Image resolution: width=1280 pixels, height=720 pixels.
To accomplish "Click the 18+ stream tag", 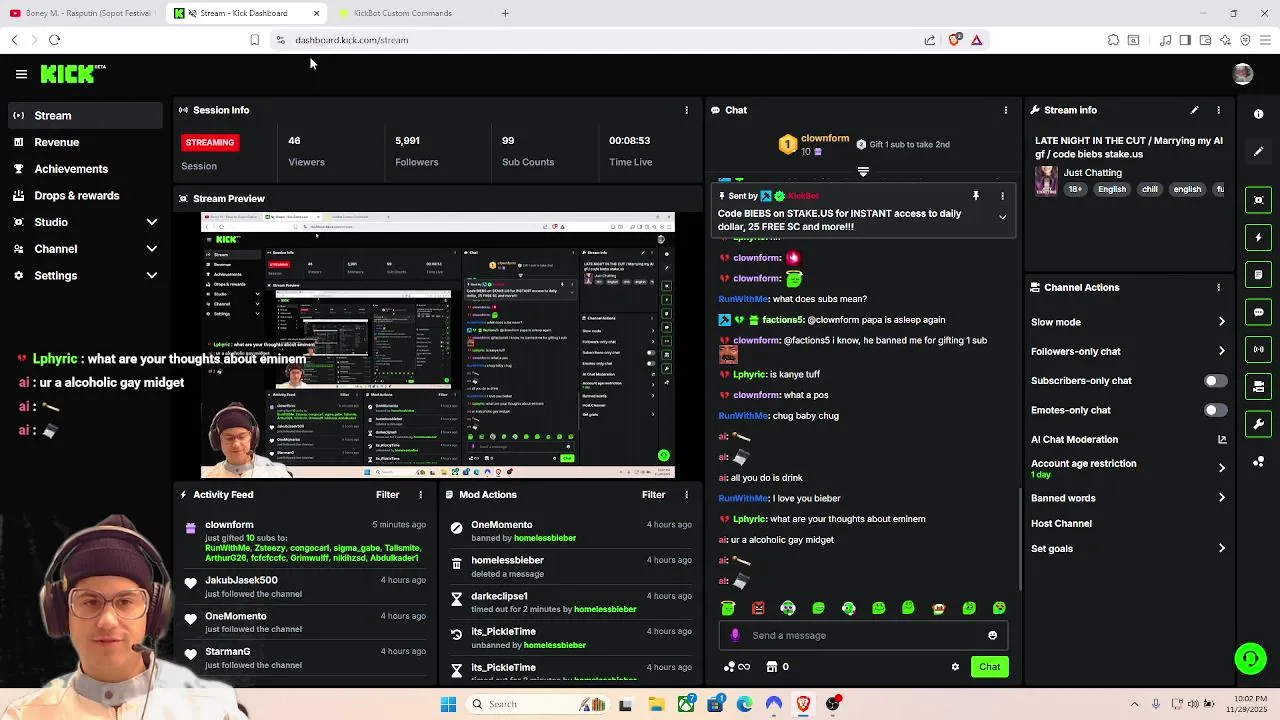I will (x=1074, y=189).
